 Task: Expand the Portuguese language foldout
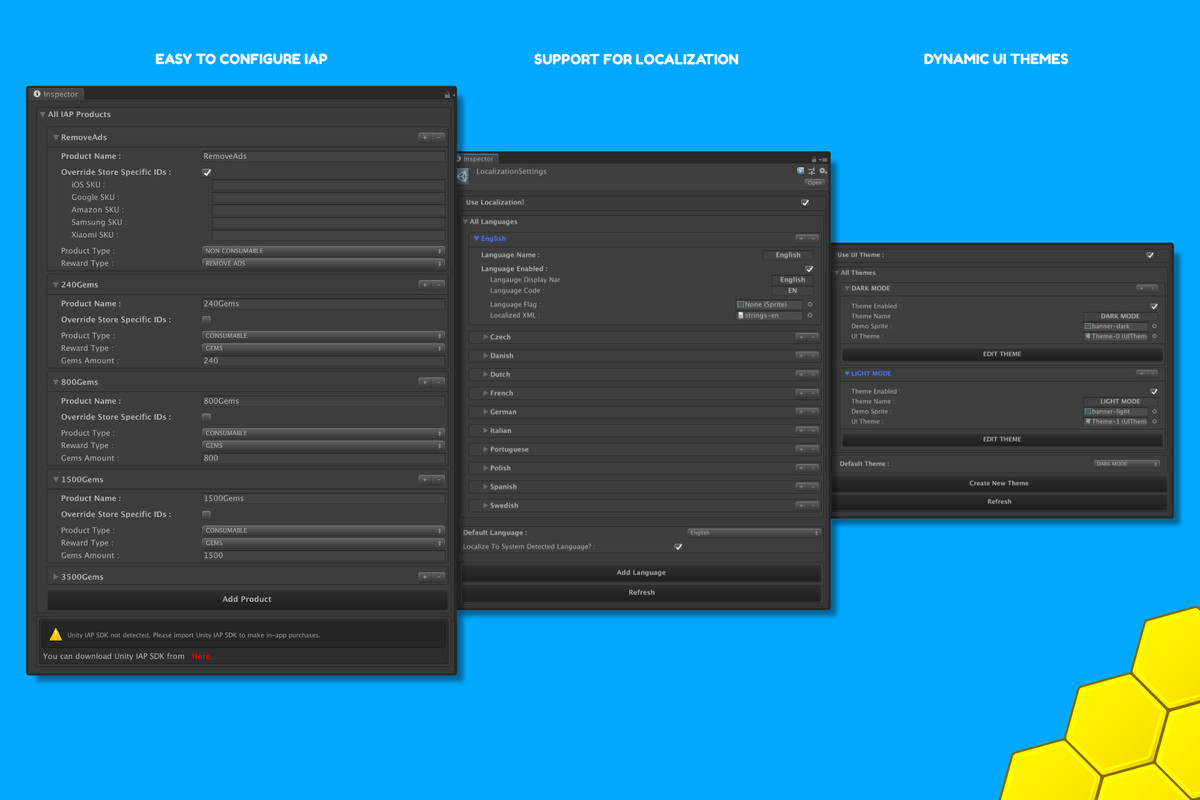(486, 449)
